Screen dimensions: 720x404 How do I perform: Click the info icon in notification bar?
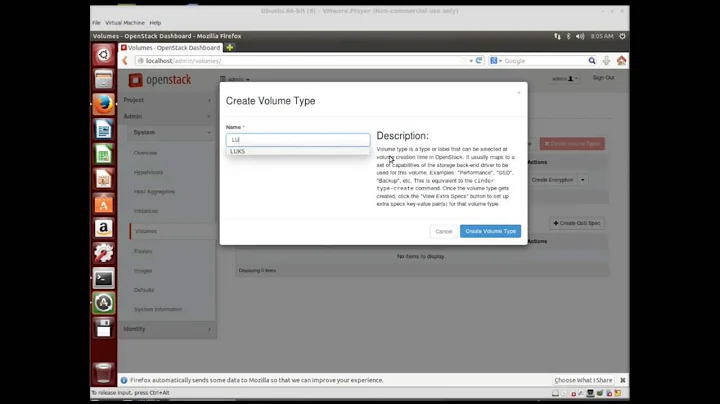coord(124,380)
